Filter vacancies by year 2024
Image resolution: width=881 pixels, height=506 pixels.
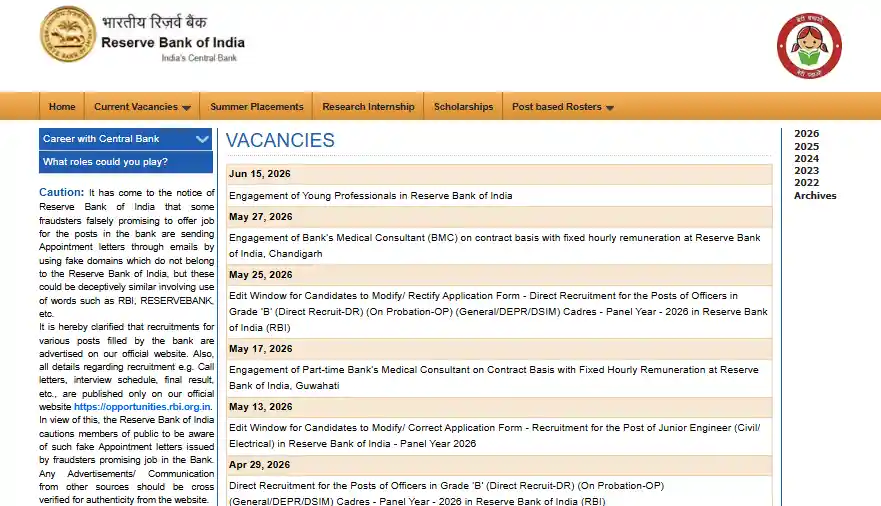click(806, 158)
